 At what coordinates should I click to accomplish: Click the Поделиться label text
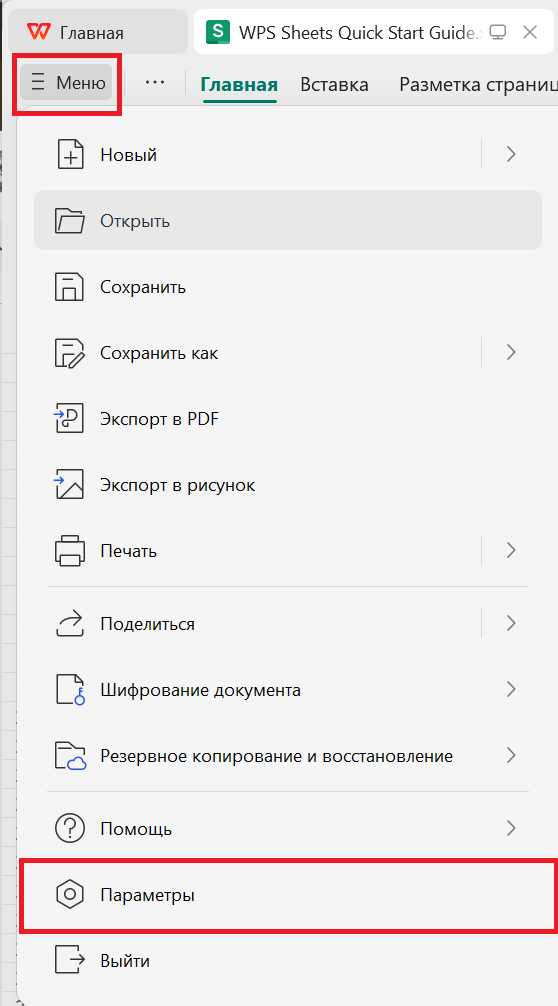(x=148, y=624)
